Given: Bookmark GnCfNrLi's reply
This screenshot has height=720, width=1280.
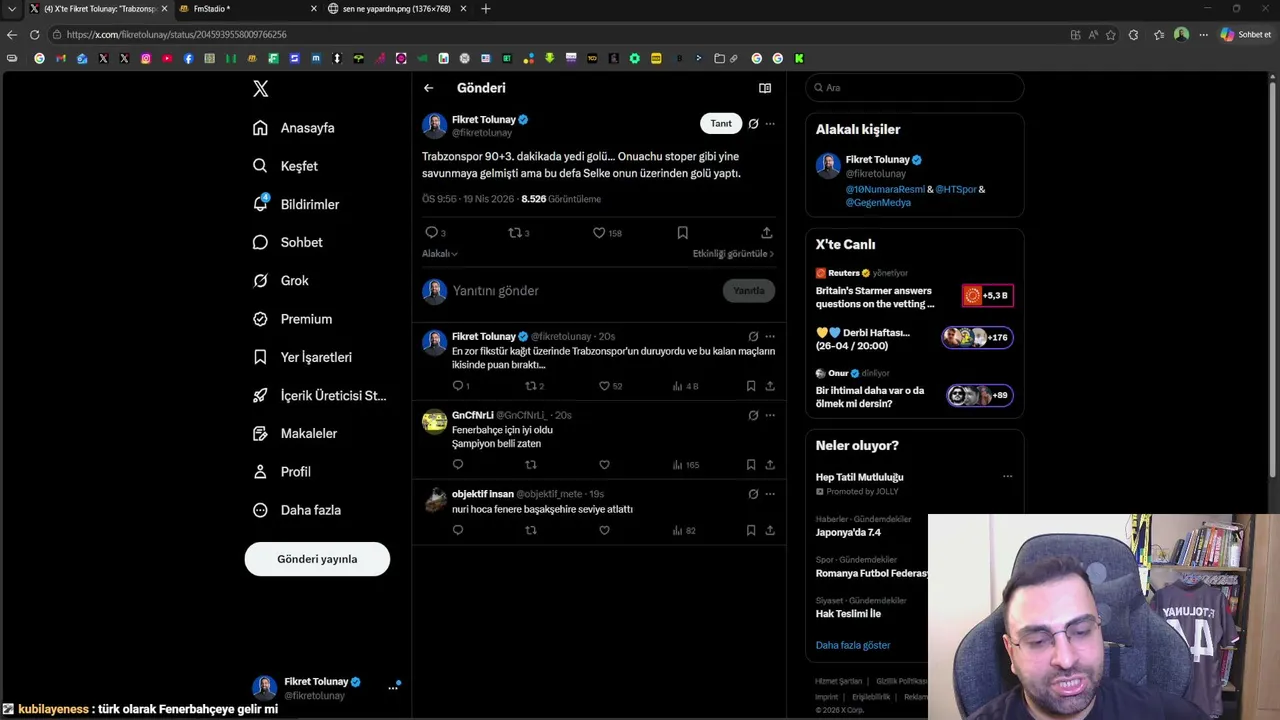Looking at the screenshot, I should tap(750, 465).
